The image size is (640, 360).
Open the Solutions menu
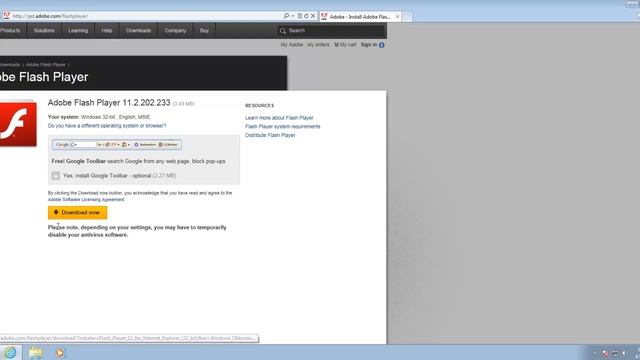44,31
